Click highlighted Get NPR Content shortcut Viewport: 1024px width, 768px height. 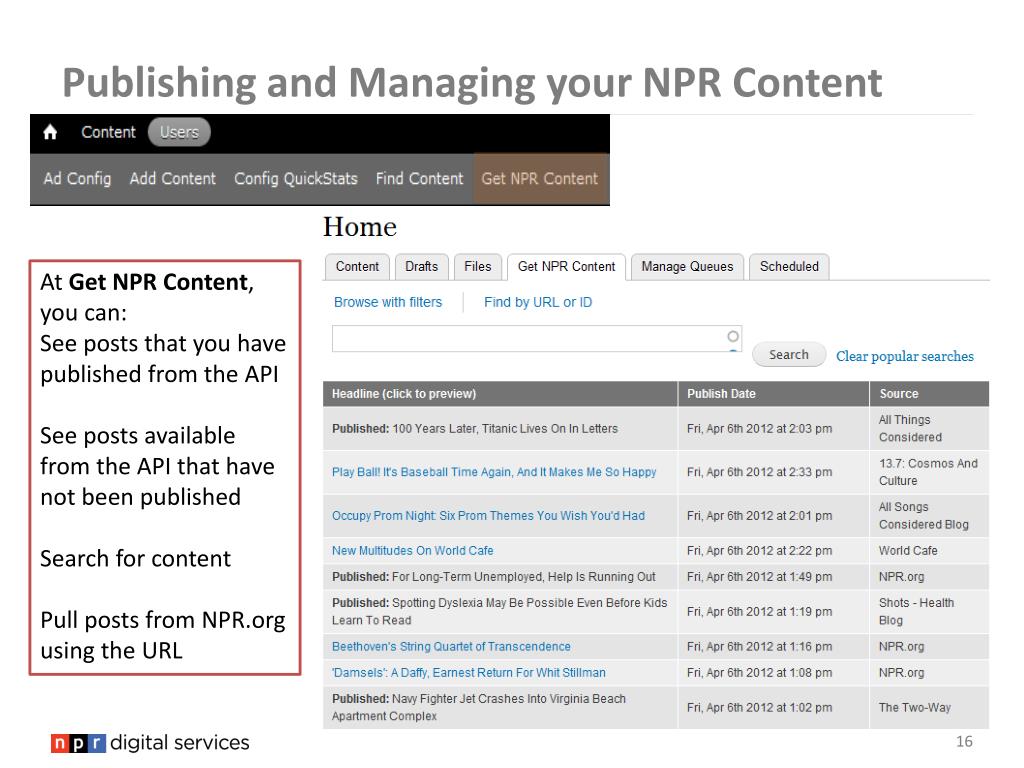540,179
